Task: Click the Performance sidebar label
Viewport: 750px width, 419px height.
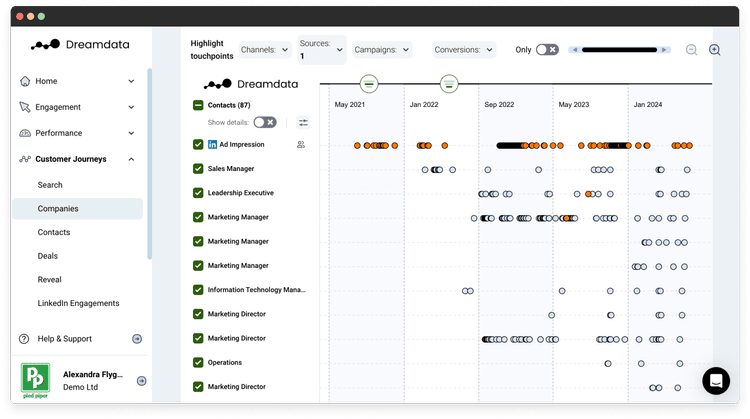Action: (x=58, y=133)
